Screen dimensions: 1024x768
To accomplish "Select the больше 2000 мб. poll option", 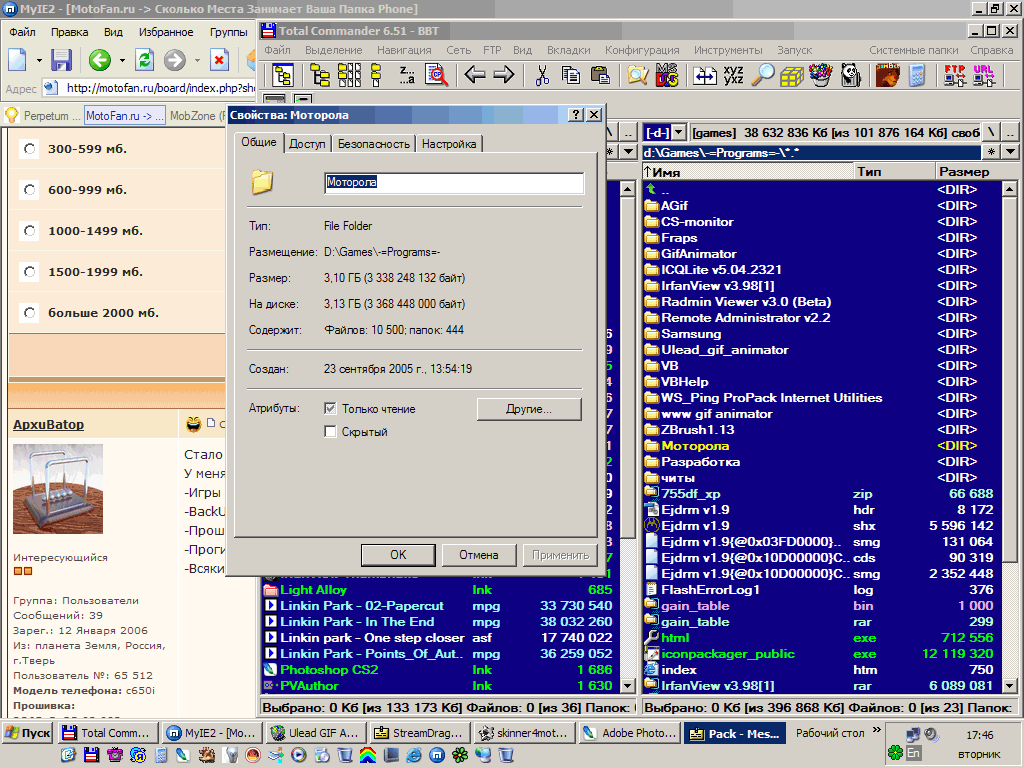I will pyautogui.click(x=29, y=313).
